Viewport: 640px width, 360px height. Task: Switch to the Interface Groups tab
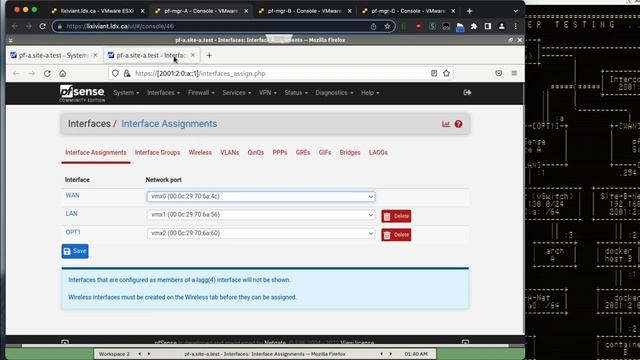pos(158,153)
